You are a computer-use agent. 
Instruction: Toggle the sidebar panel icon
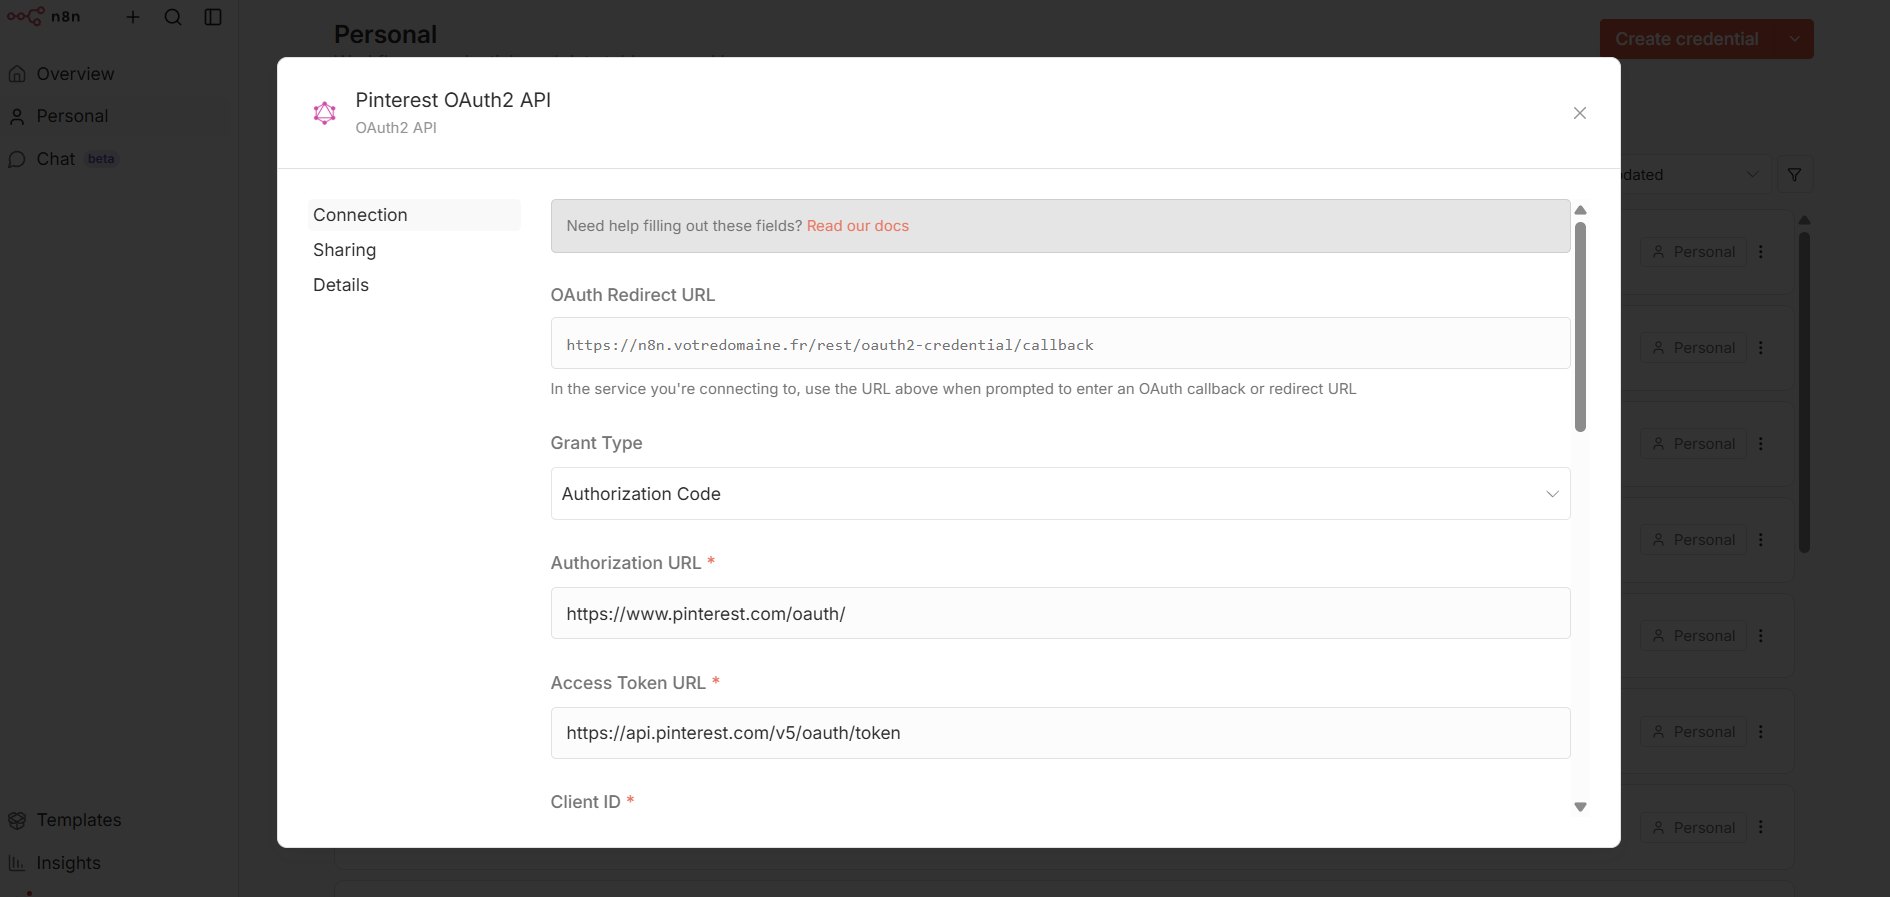[213, 17]
